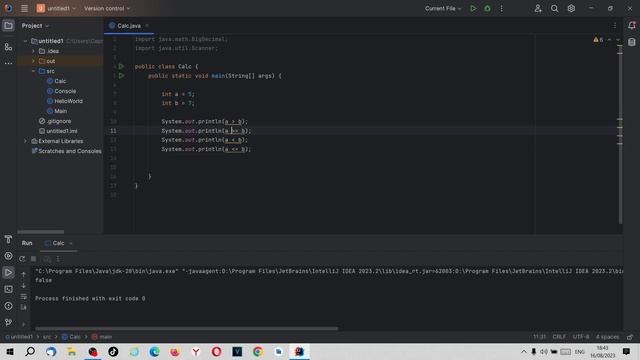Open editor tab options (three dots)

click(614, 26)
